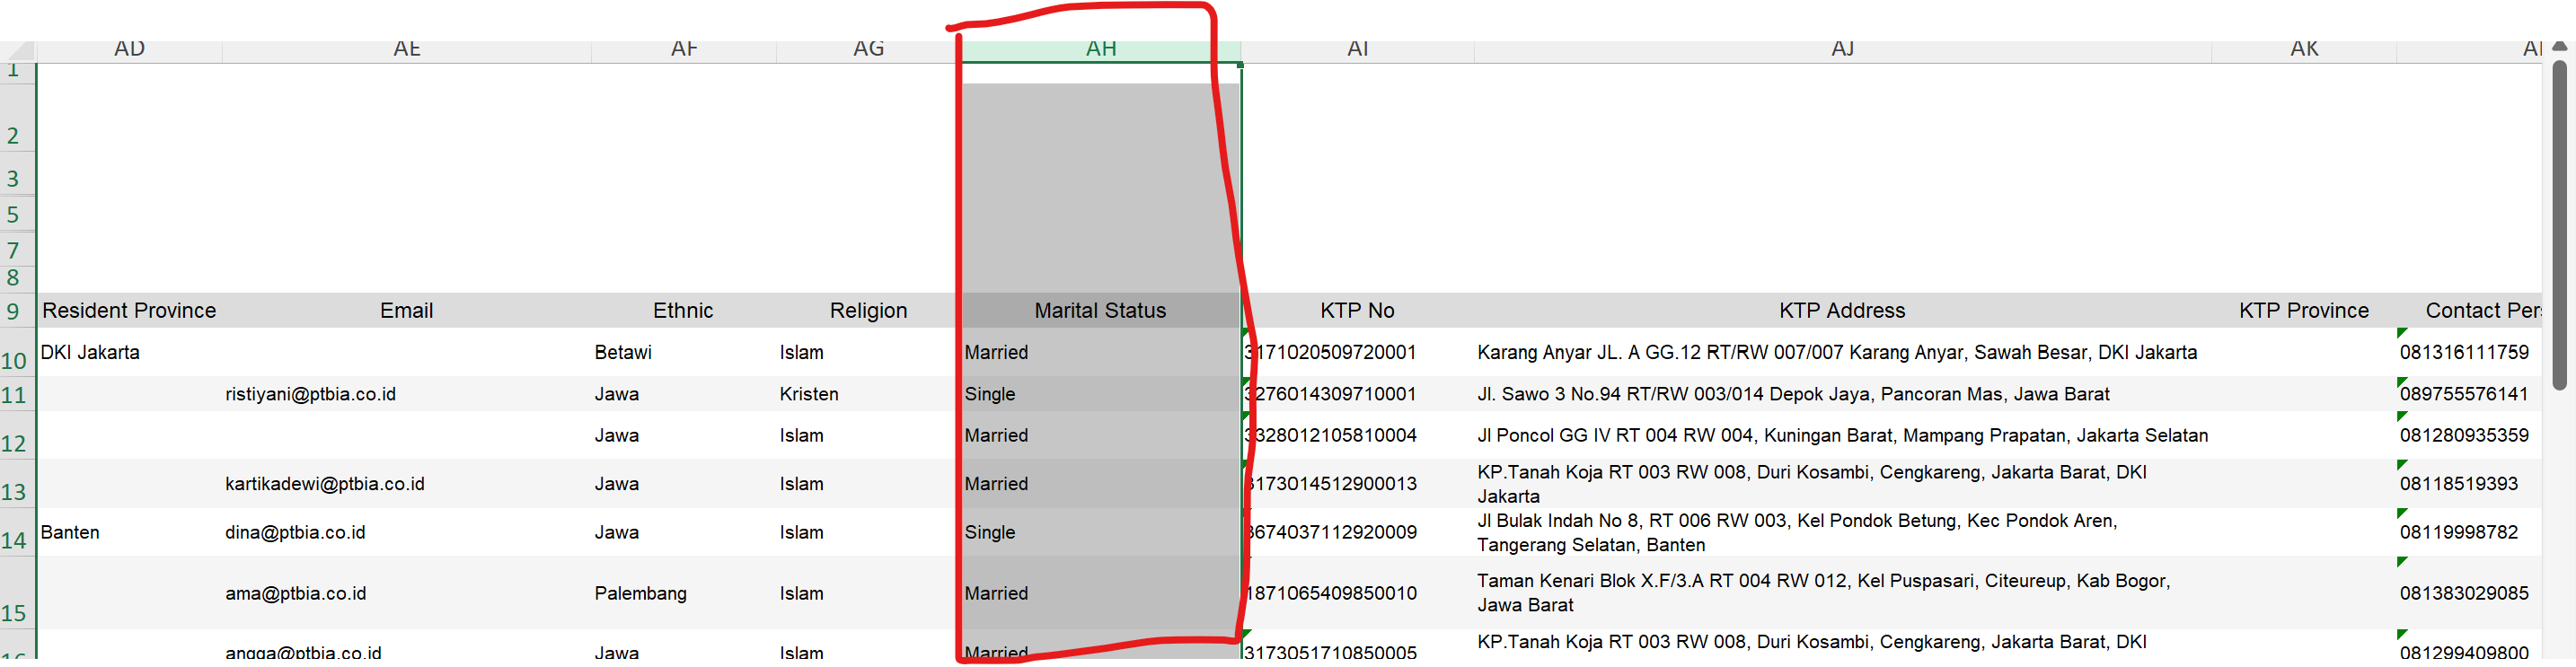Viewport: 2576px width, 667px height.
Task: Select column AD header
Action: tap(129, 50)
